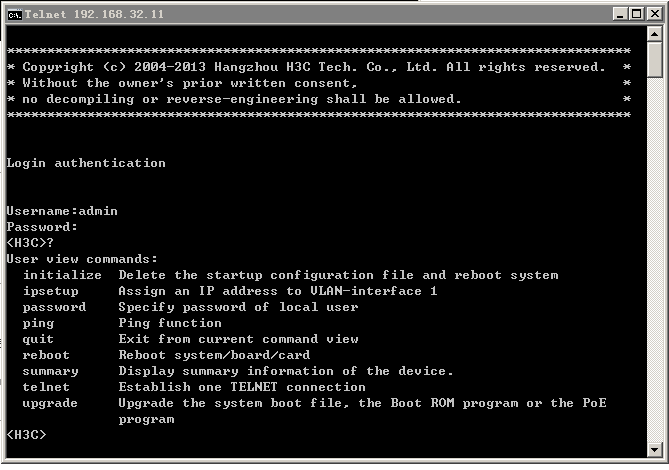Click the 'ping' command entry
This screenshot has height=470, width=669.
38,323
